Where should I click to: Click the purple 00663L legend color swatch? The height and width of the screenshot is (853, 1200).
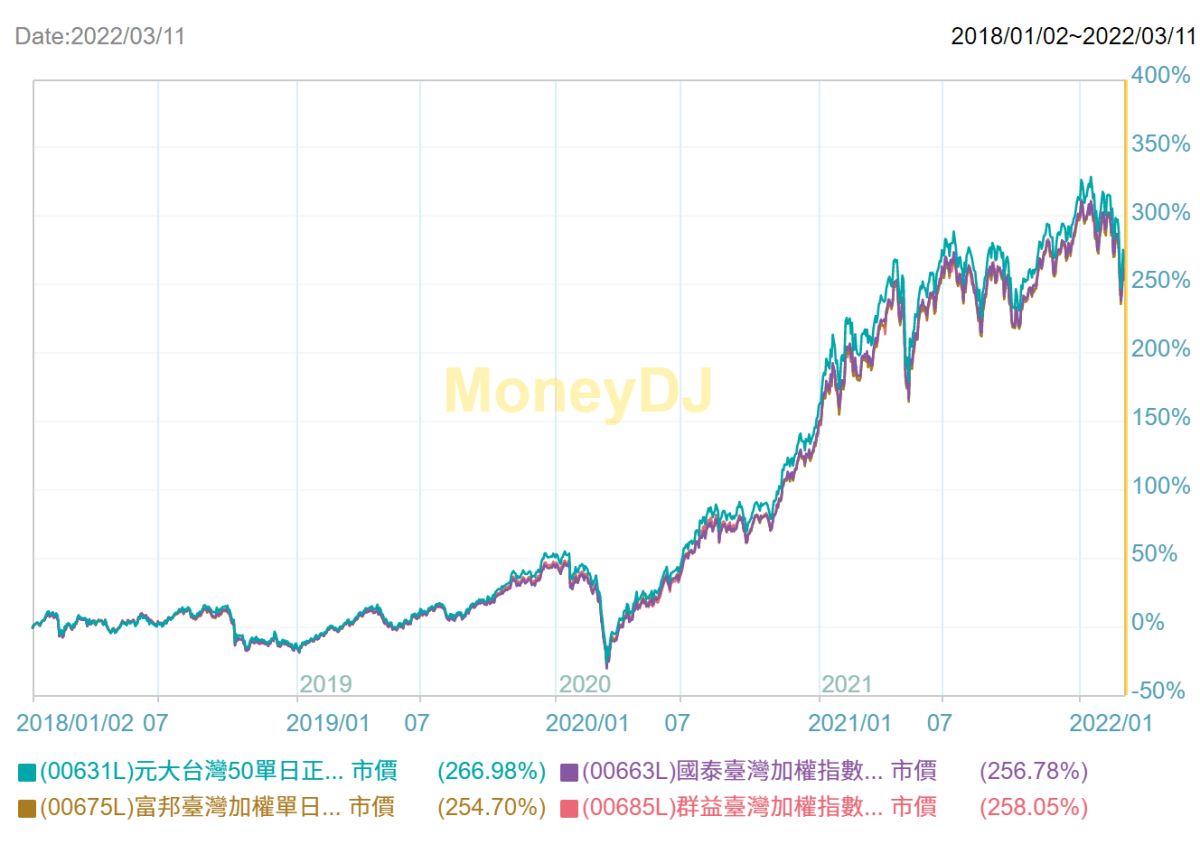pos(570,772)
